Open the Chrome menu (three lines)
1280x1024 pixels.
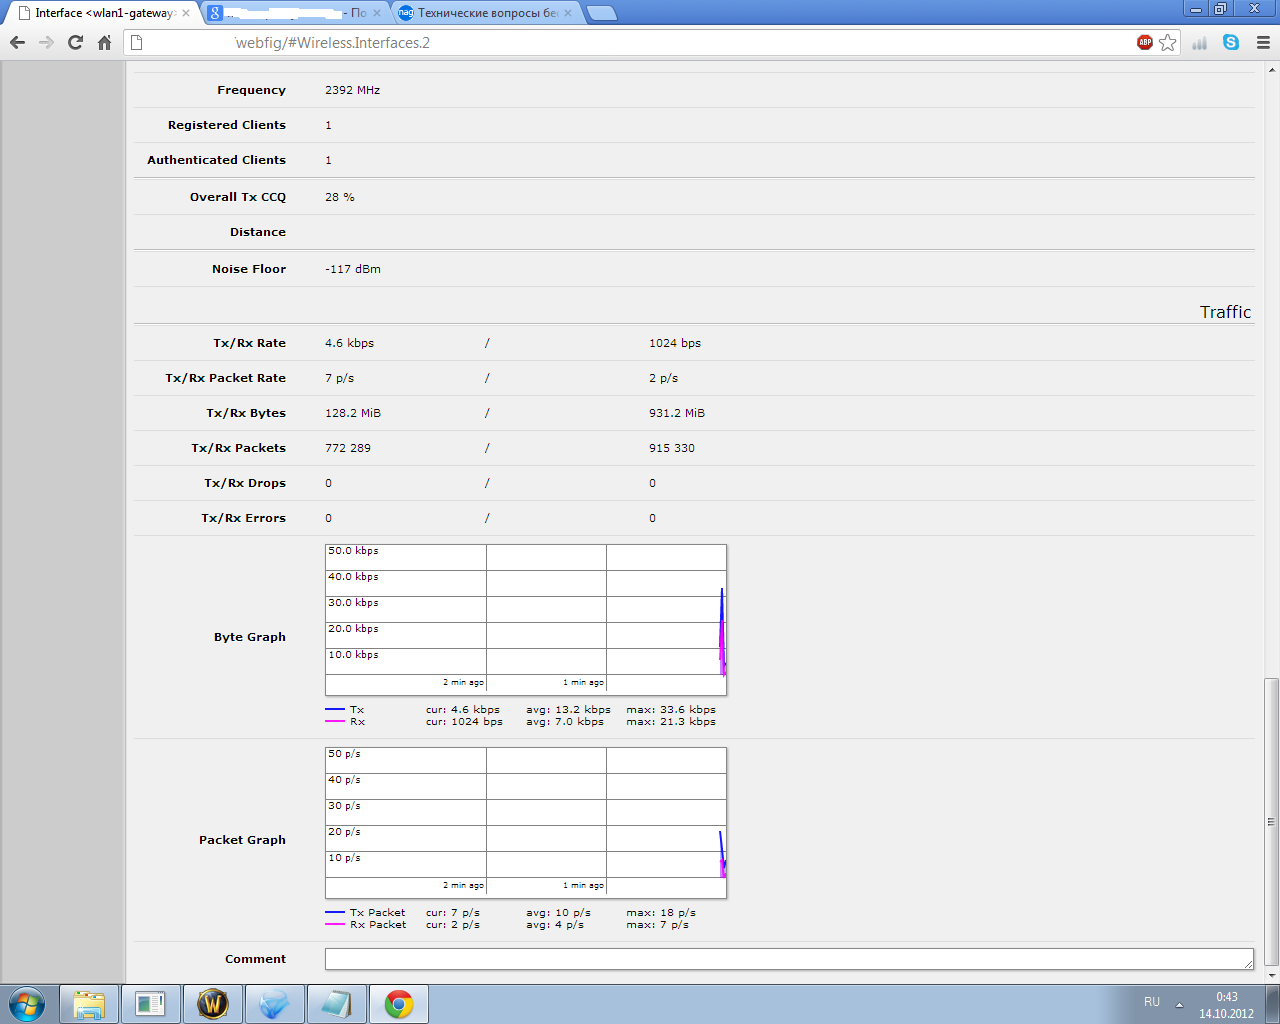(1263, 42)
